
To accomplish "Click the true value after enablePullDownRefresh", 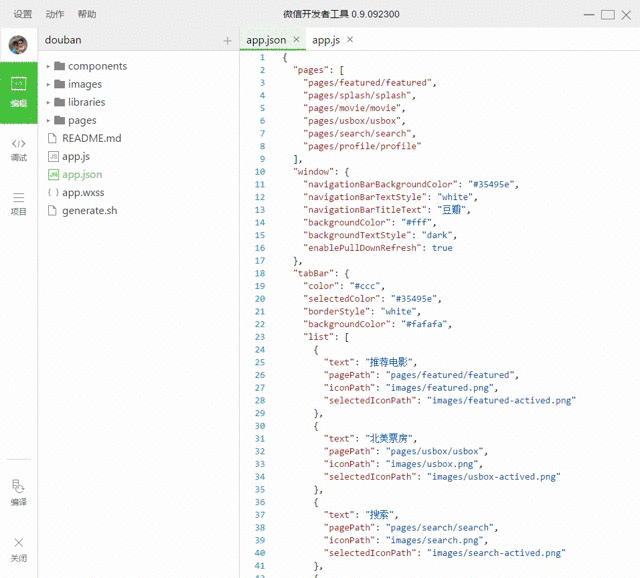I will 442,248.
